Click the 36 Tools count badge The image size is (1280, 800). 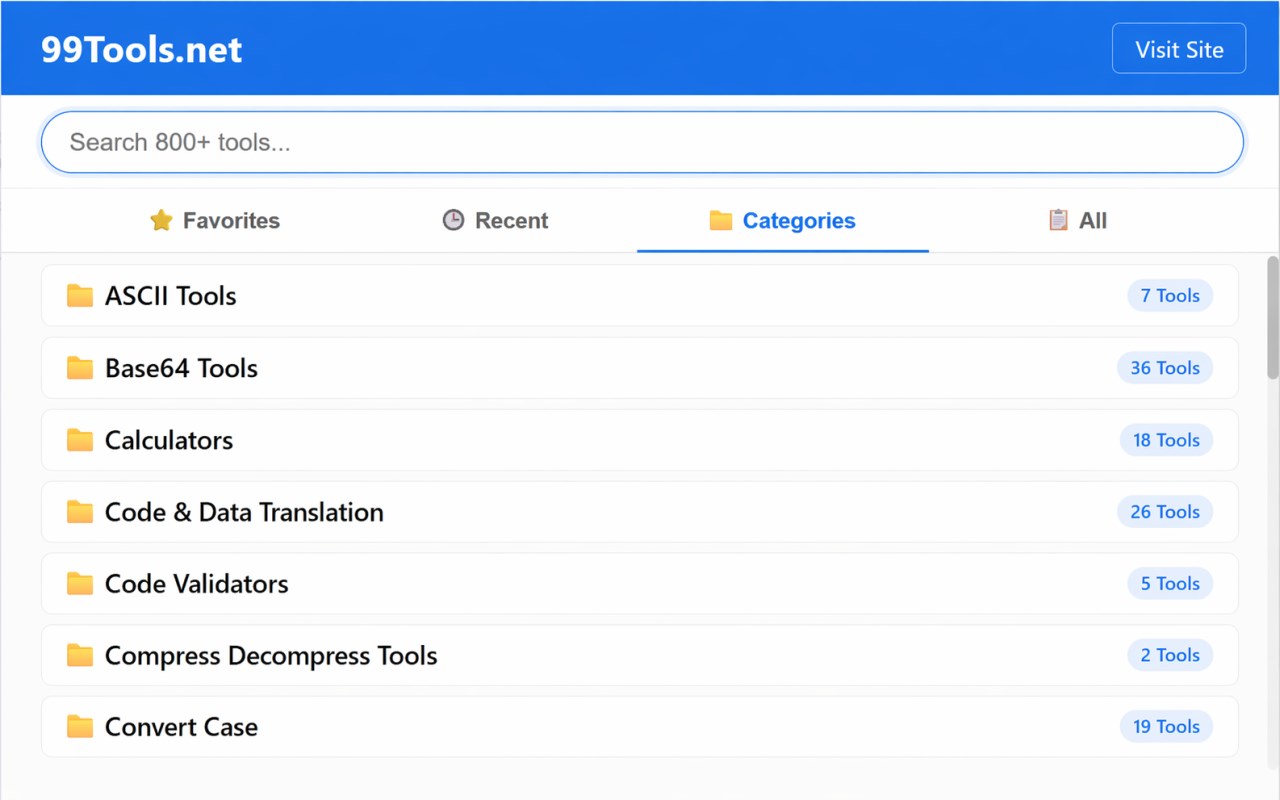[x=1165, y=368]
